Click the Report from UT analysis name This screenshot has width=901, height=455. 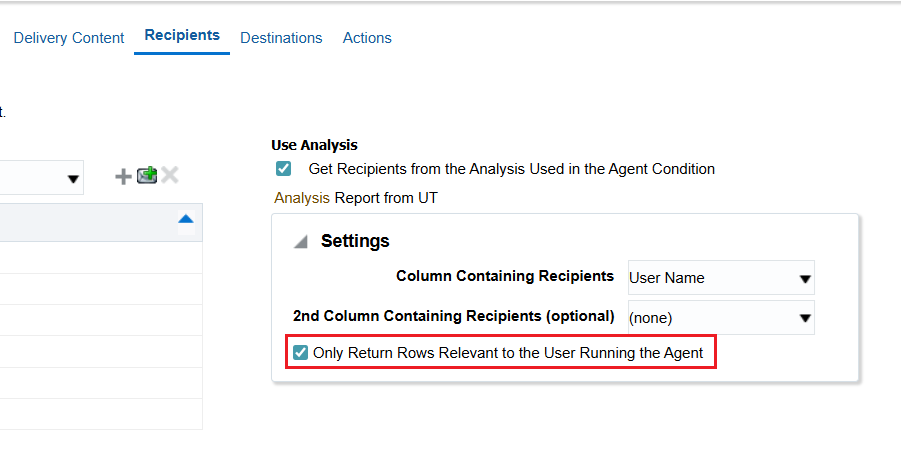coord(386,198)
